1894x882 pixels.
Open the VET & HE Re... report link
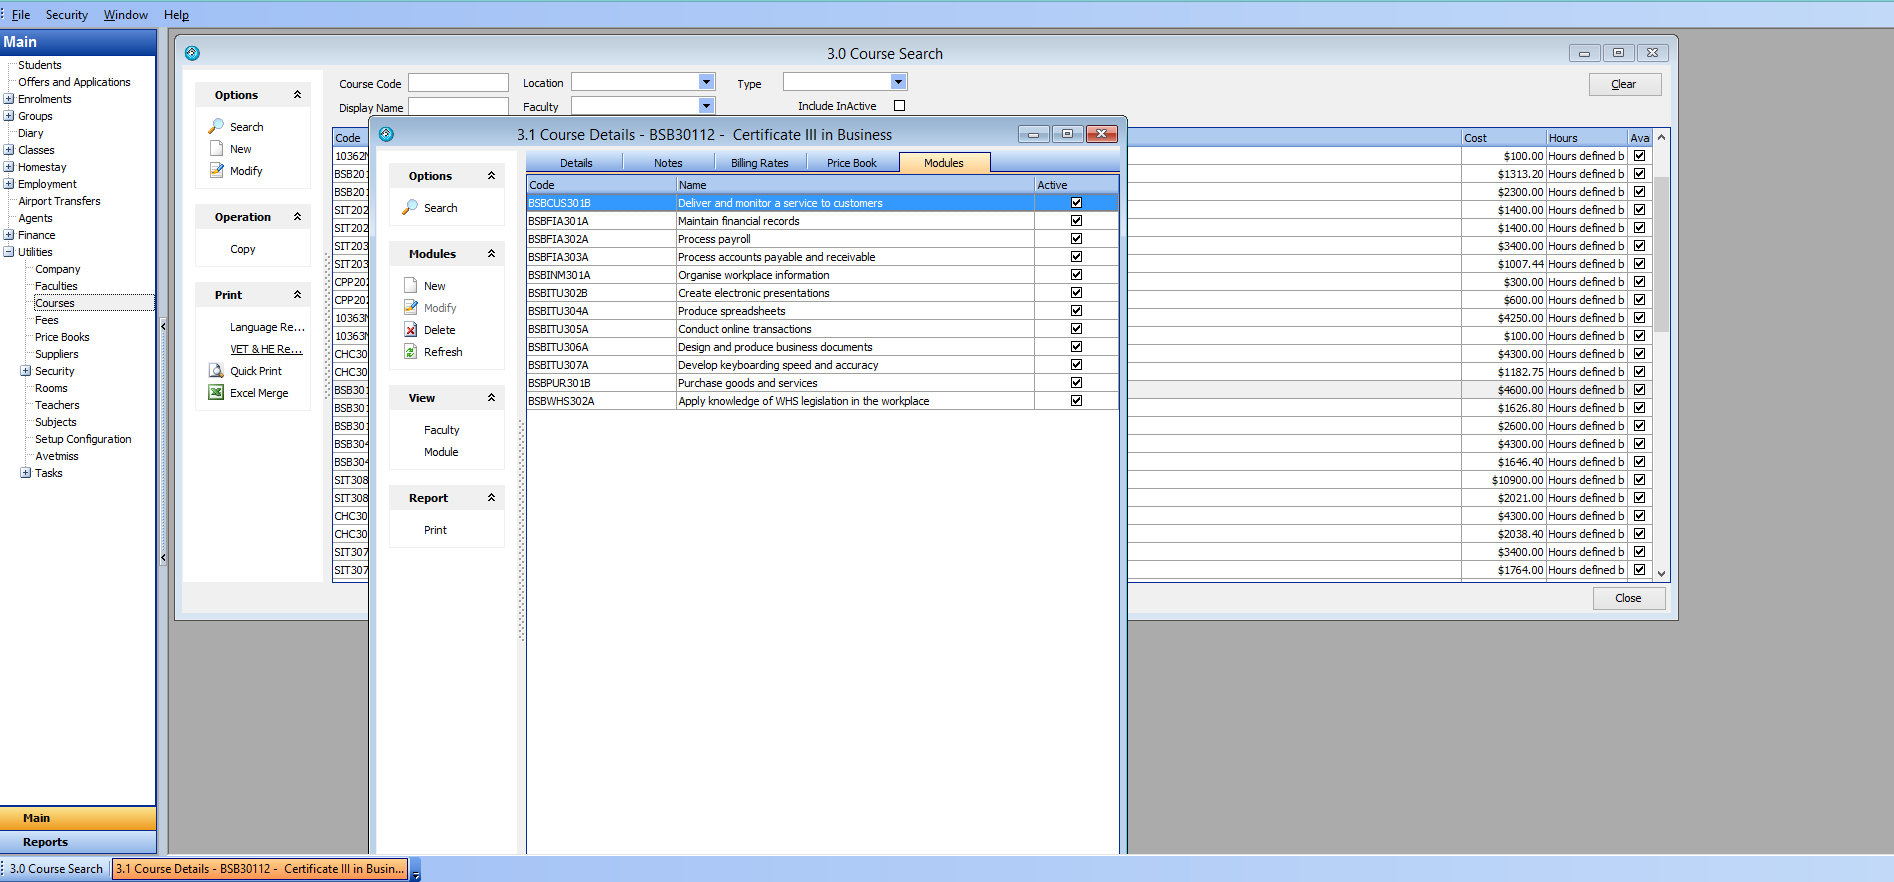click(x=266, y=349)
